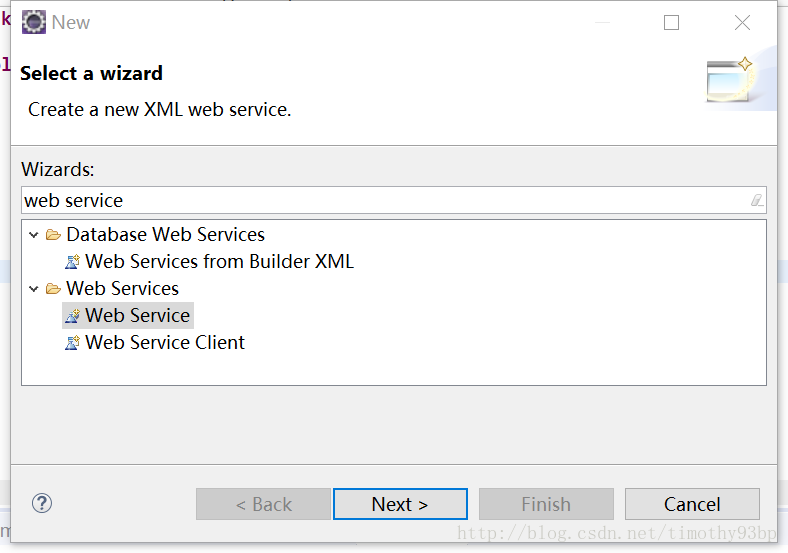Go to the Next wizard page

pyautogui.click(x=400, y=504)
